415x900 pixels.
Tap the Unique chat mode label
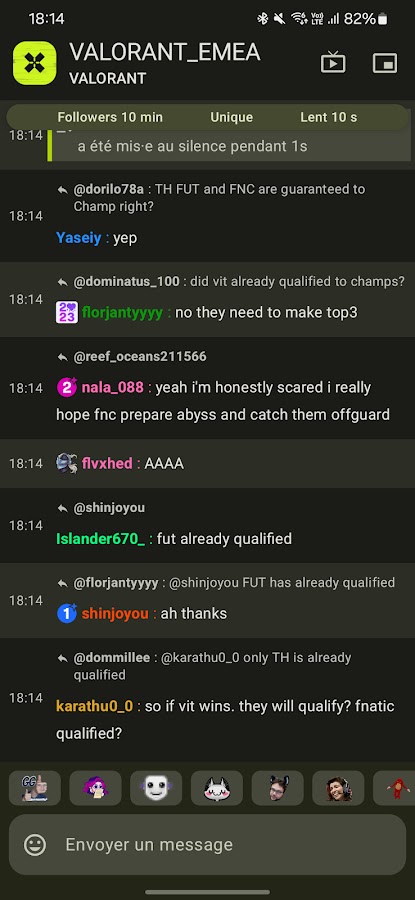point(231,118)
